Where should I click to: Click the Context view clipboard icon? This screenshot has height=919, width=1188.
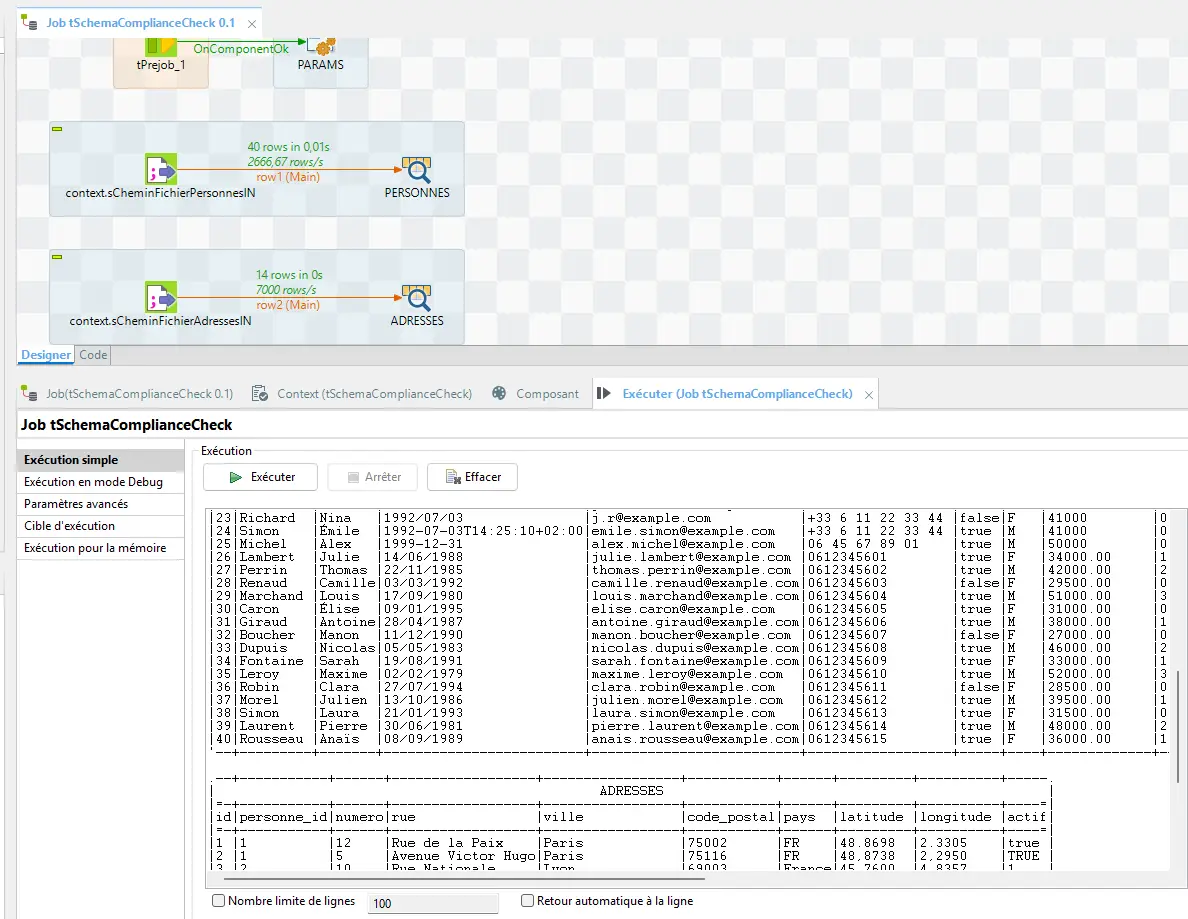(x=260, y=393)
